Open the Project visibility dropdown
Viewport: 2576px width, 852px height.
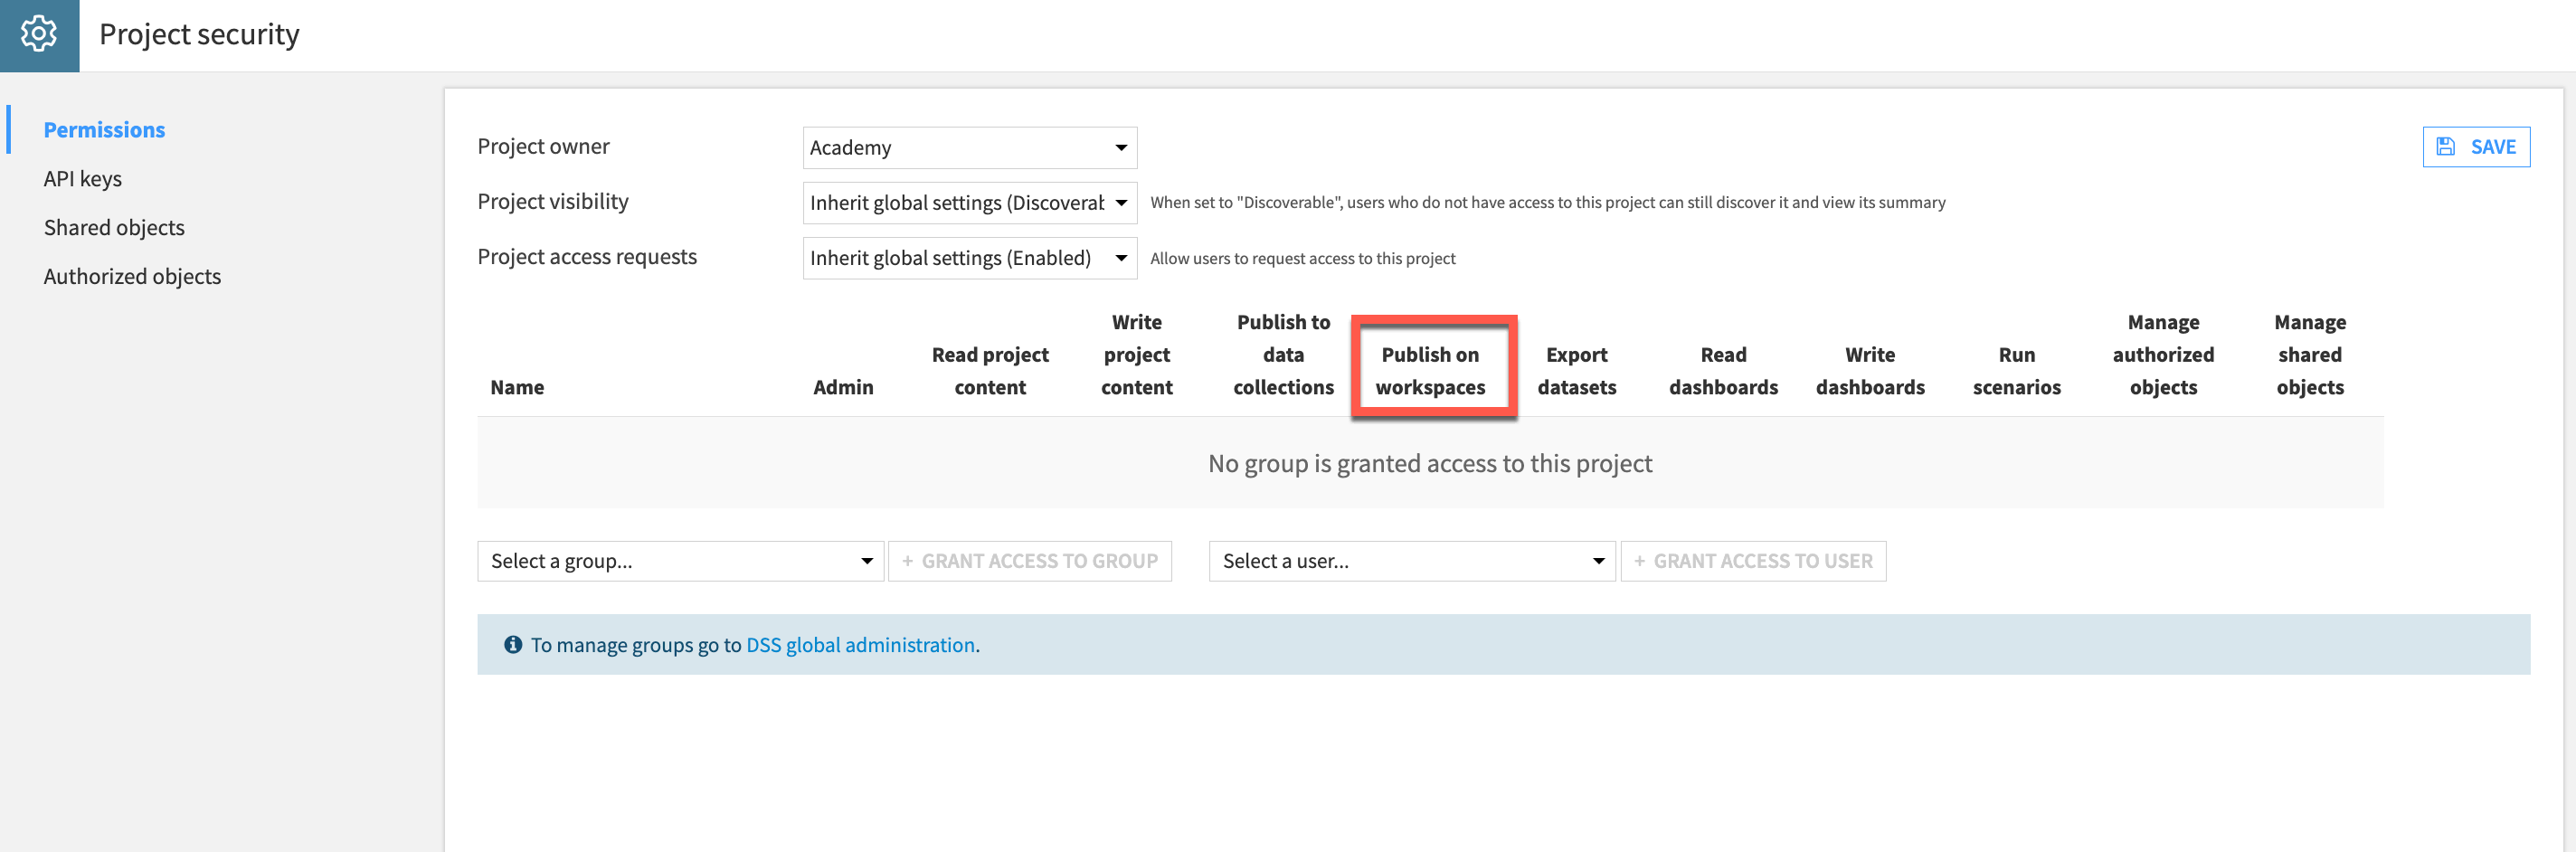tap(969, 203)
